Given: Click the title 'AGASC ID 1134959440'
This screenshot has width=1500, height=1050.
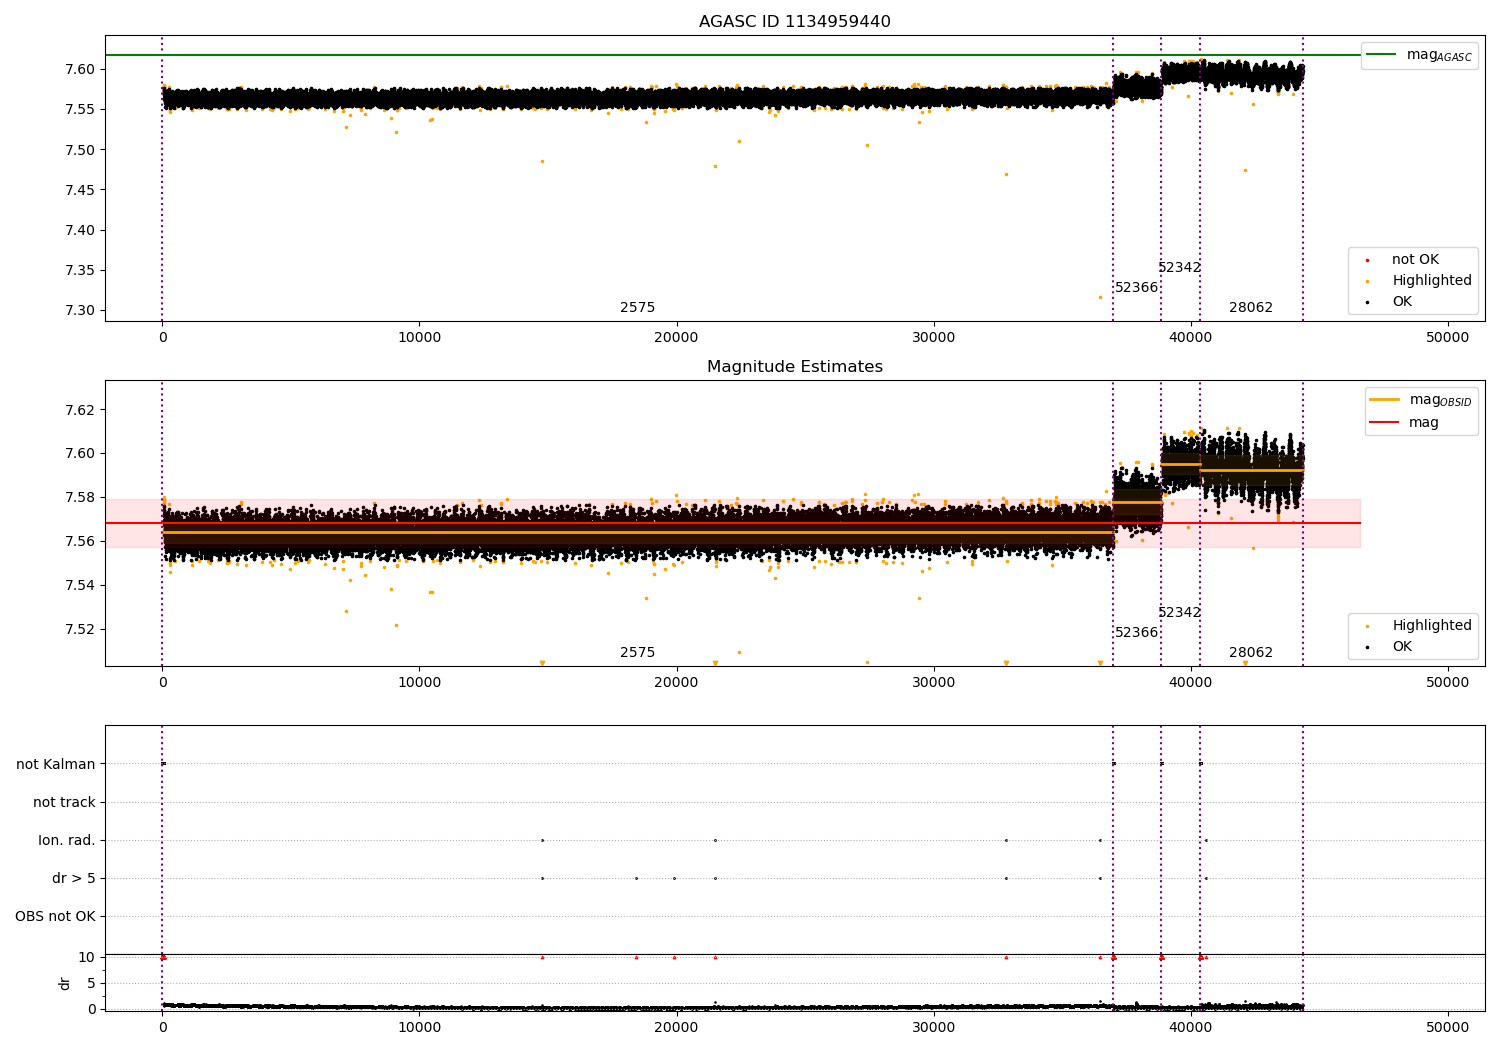Looking at the screenshot, I should coord(794,22).
